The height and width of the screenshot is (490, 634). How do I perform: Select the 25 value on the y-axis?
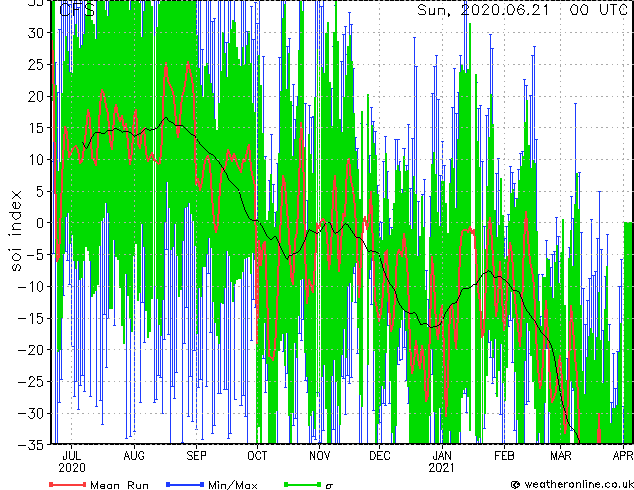[34, 64]
